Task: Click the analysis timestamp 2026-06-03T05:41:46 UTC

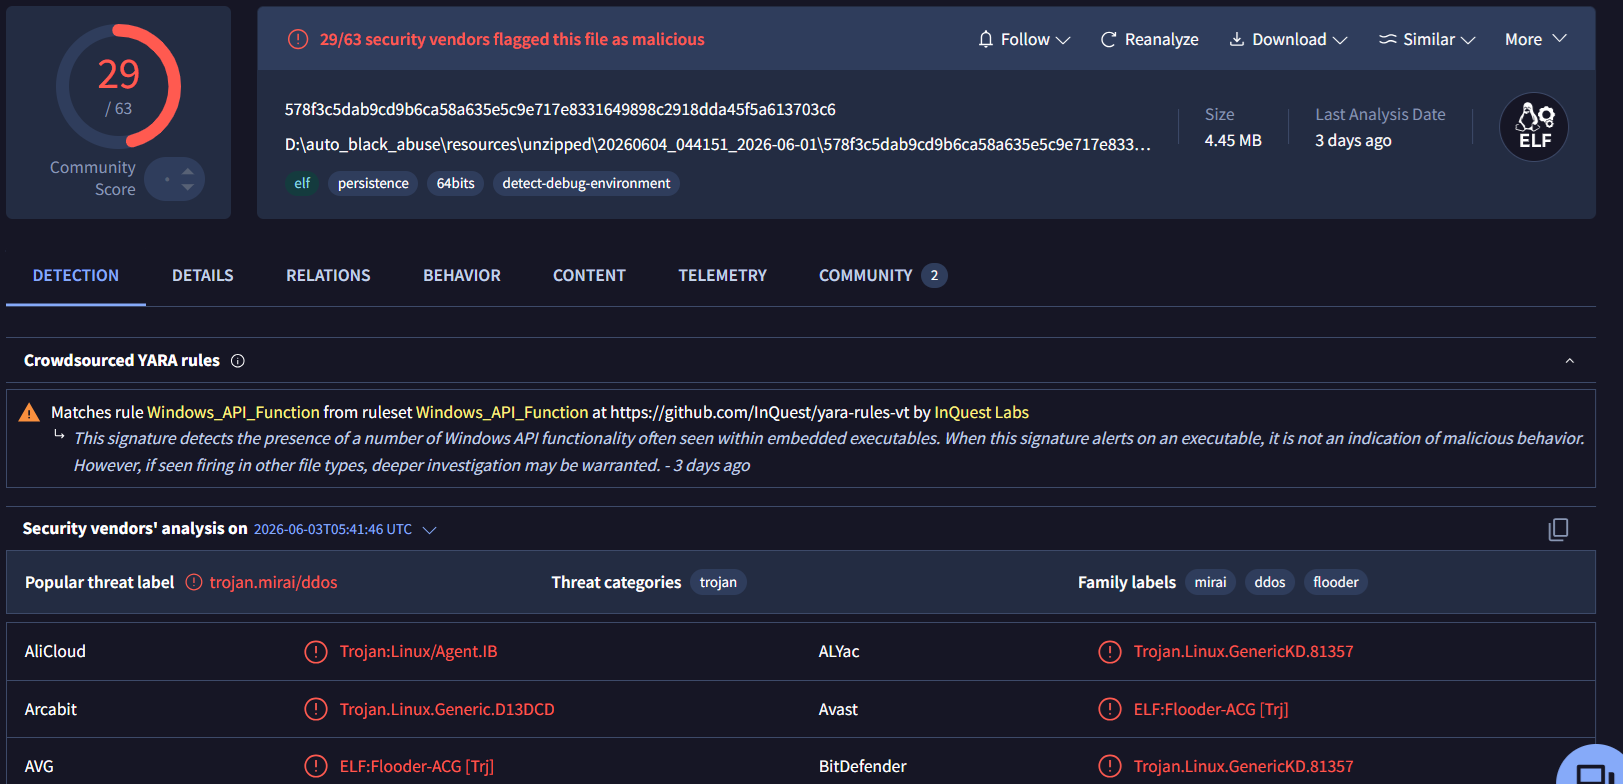Action: coord(333,529)
